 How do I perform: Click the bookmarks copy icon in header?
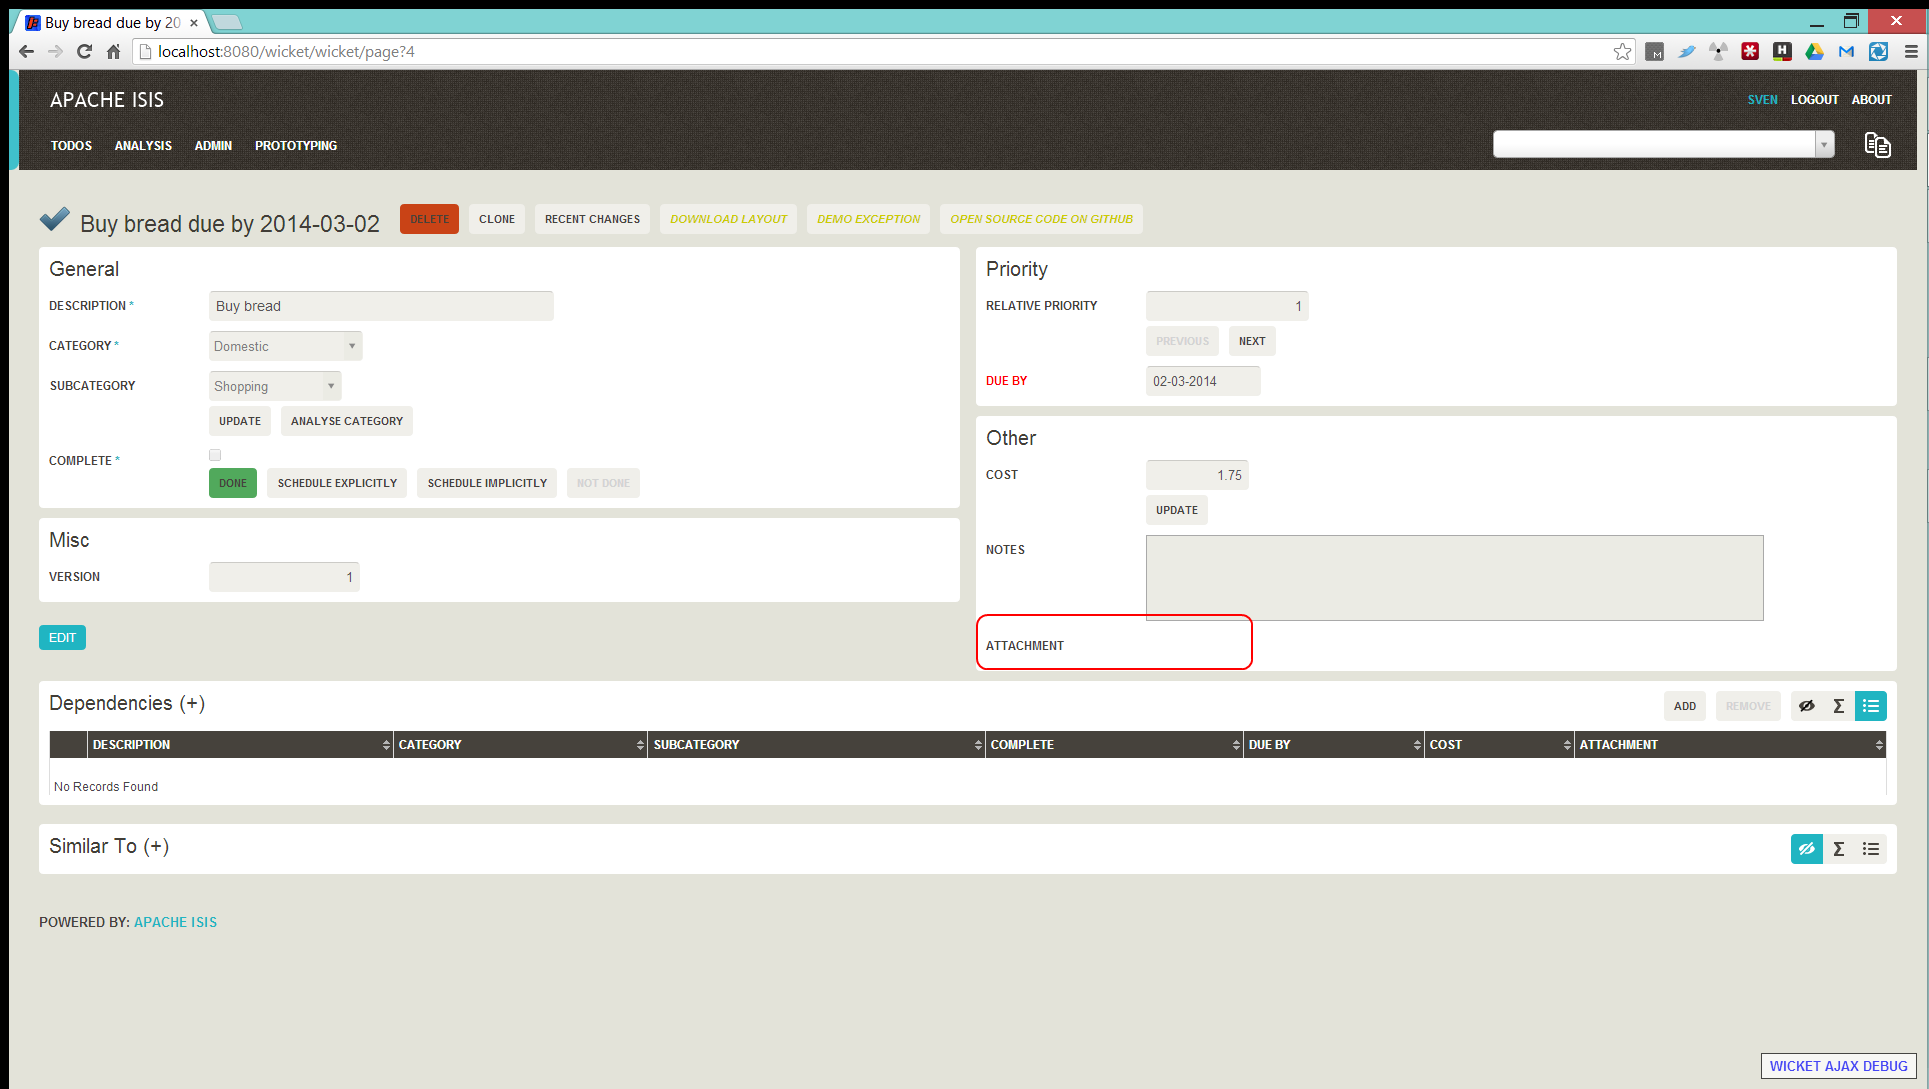pyautogui.click(x=1877, y=145)
